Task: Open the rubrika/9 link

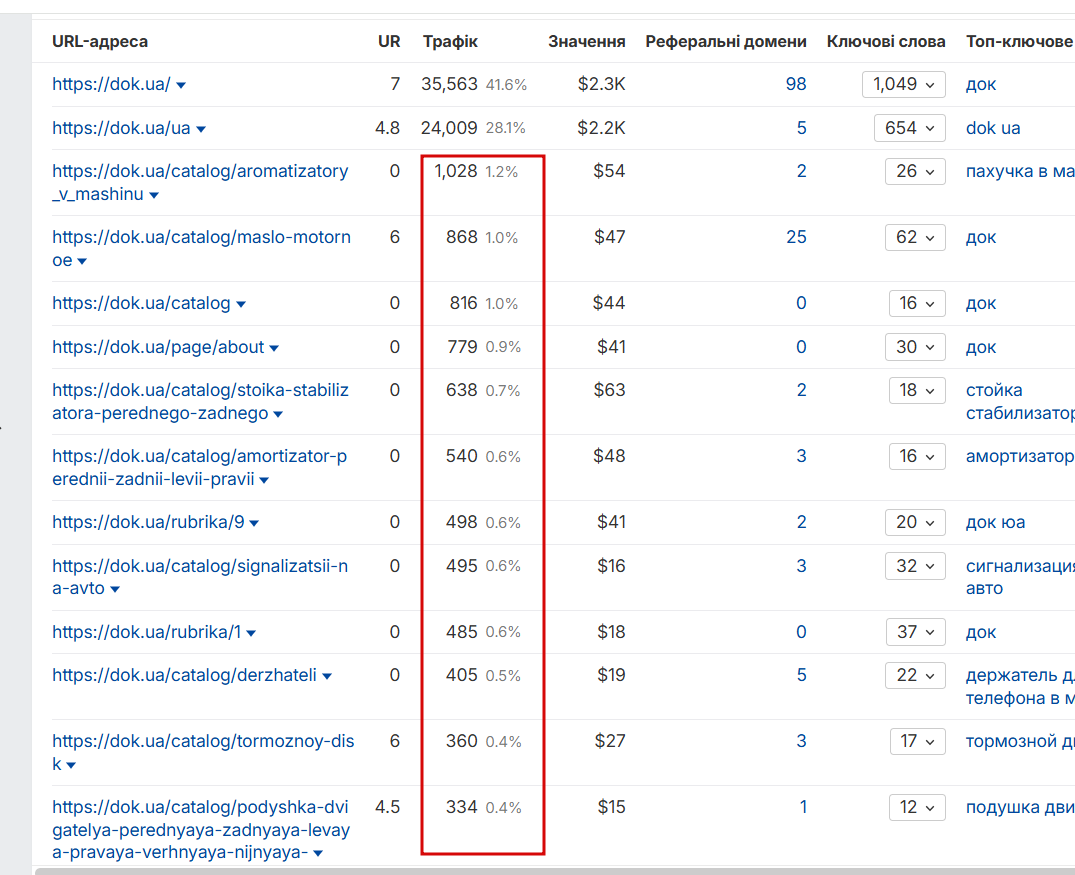Action: click(x=148, y=522)
